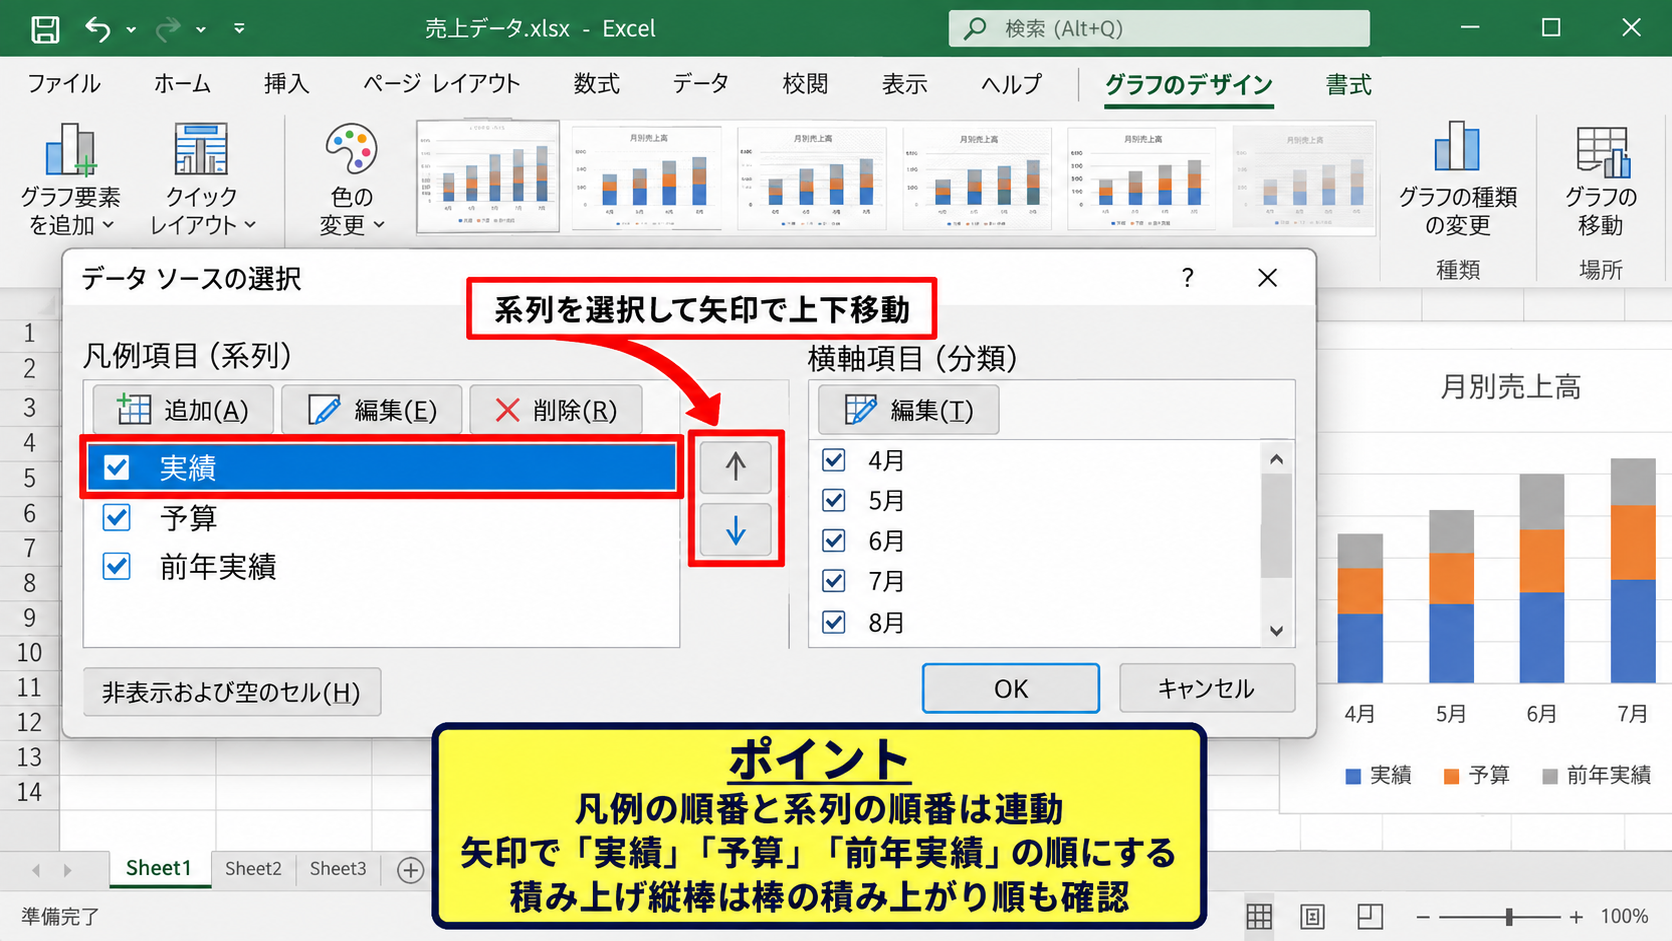Click zoom in plus button

(x=1577, y=916)
